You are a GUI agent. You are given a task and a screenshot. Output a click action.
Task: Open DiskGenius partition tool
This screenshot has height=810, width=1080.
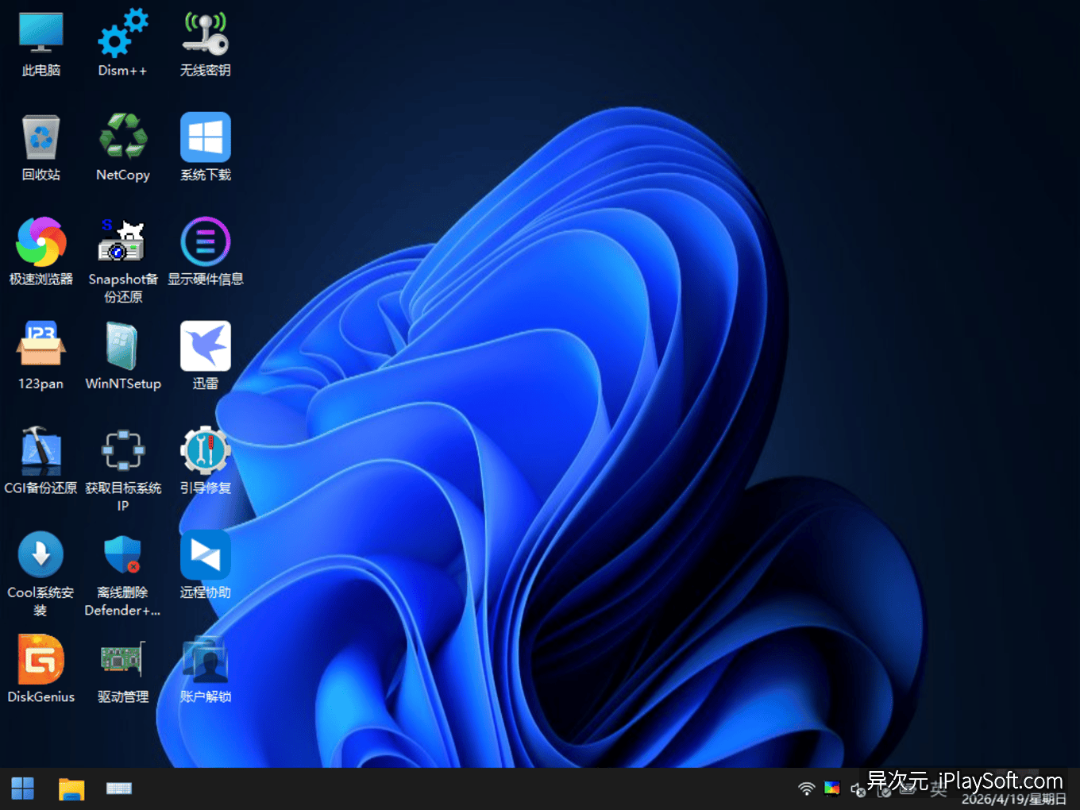[x=41, y=669]
